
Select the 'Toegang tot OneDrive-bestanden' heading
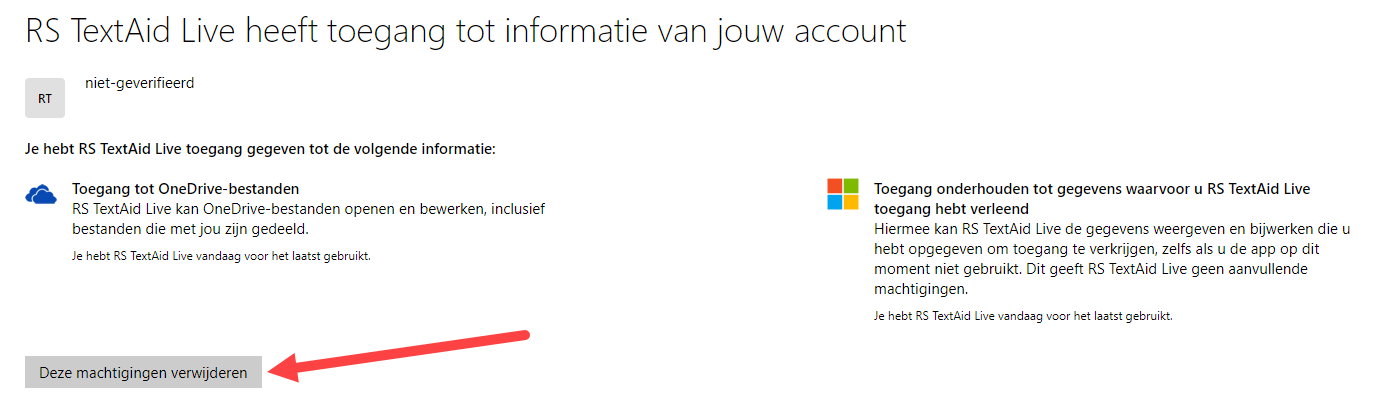click(x=186, y=188)
